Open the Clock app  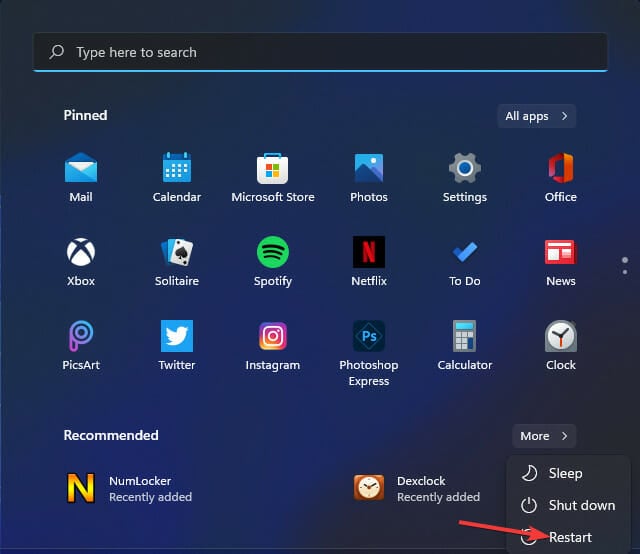coord(560,346)
